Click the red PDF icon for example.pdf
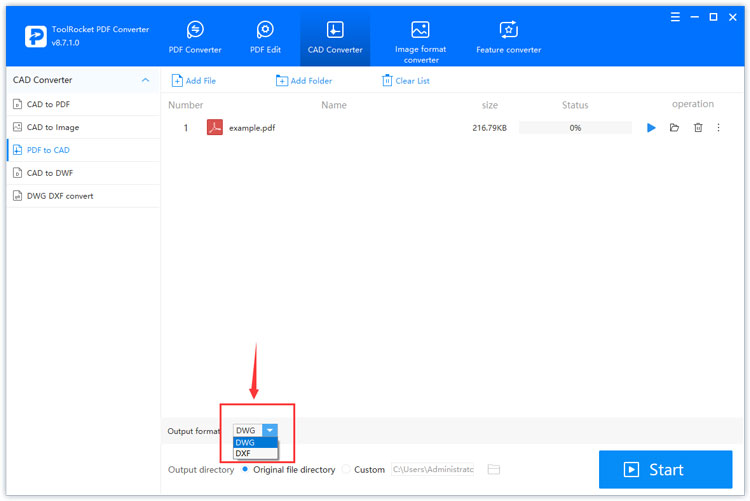Viewport: 750px width, 501px height. pos(215,127)
